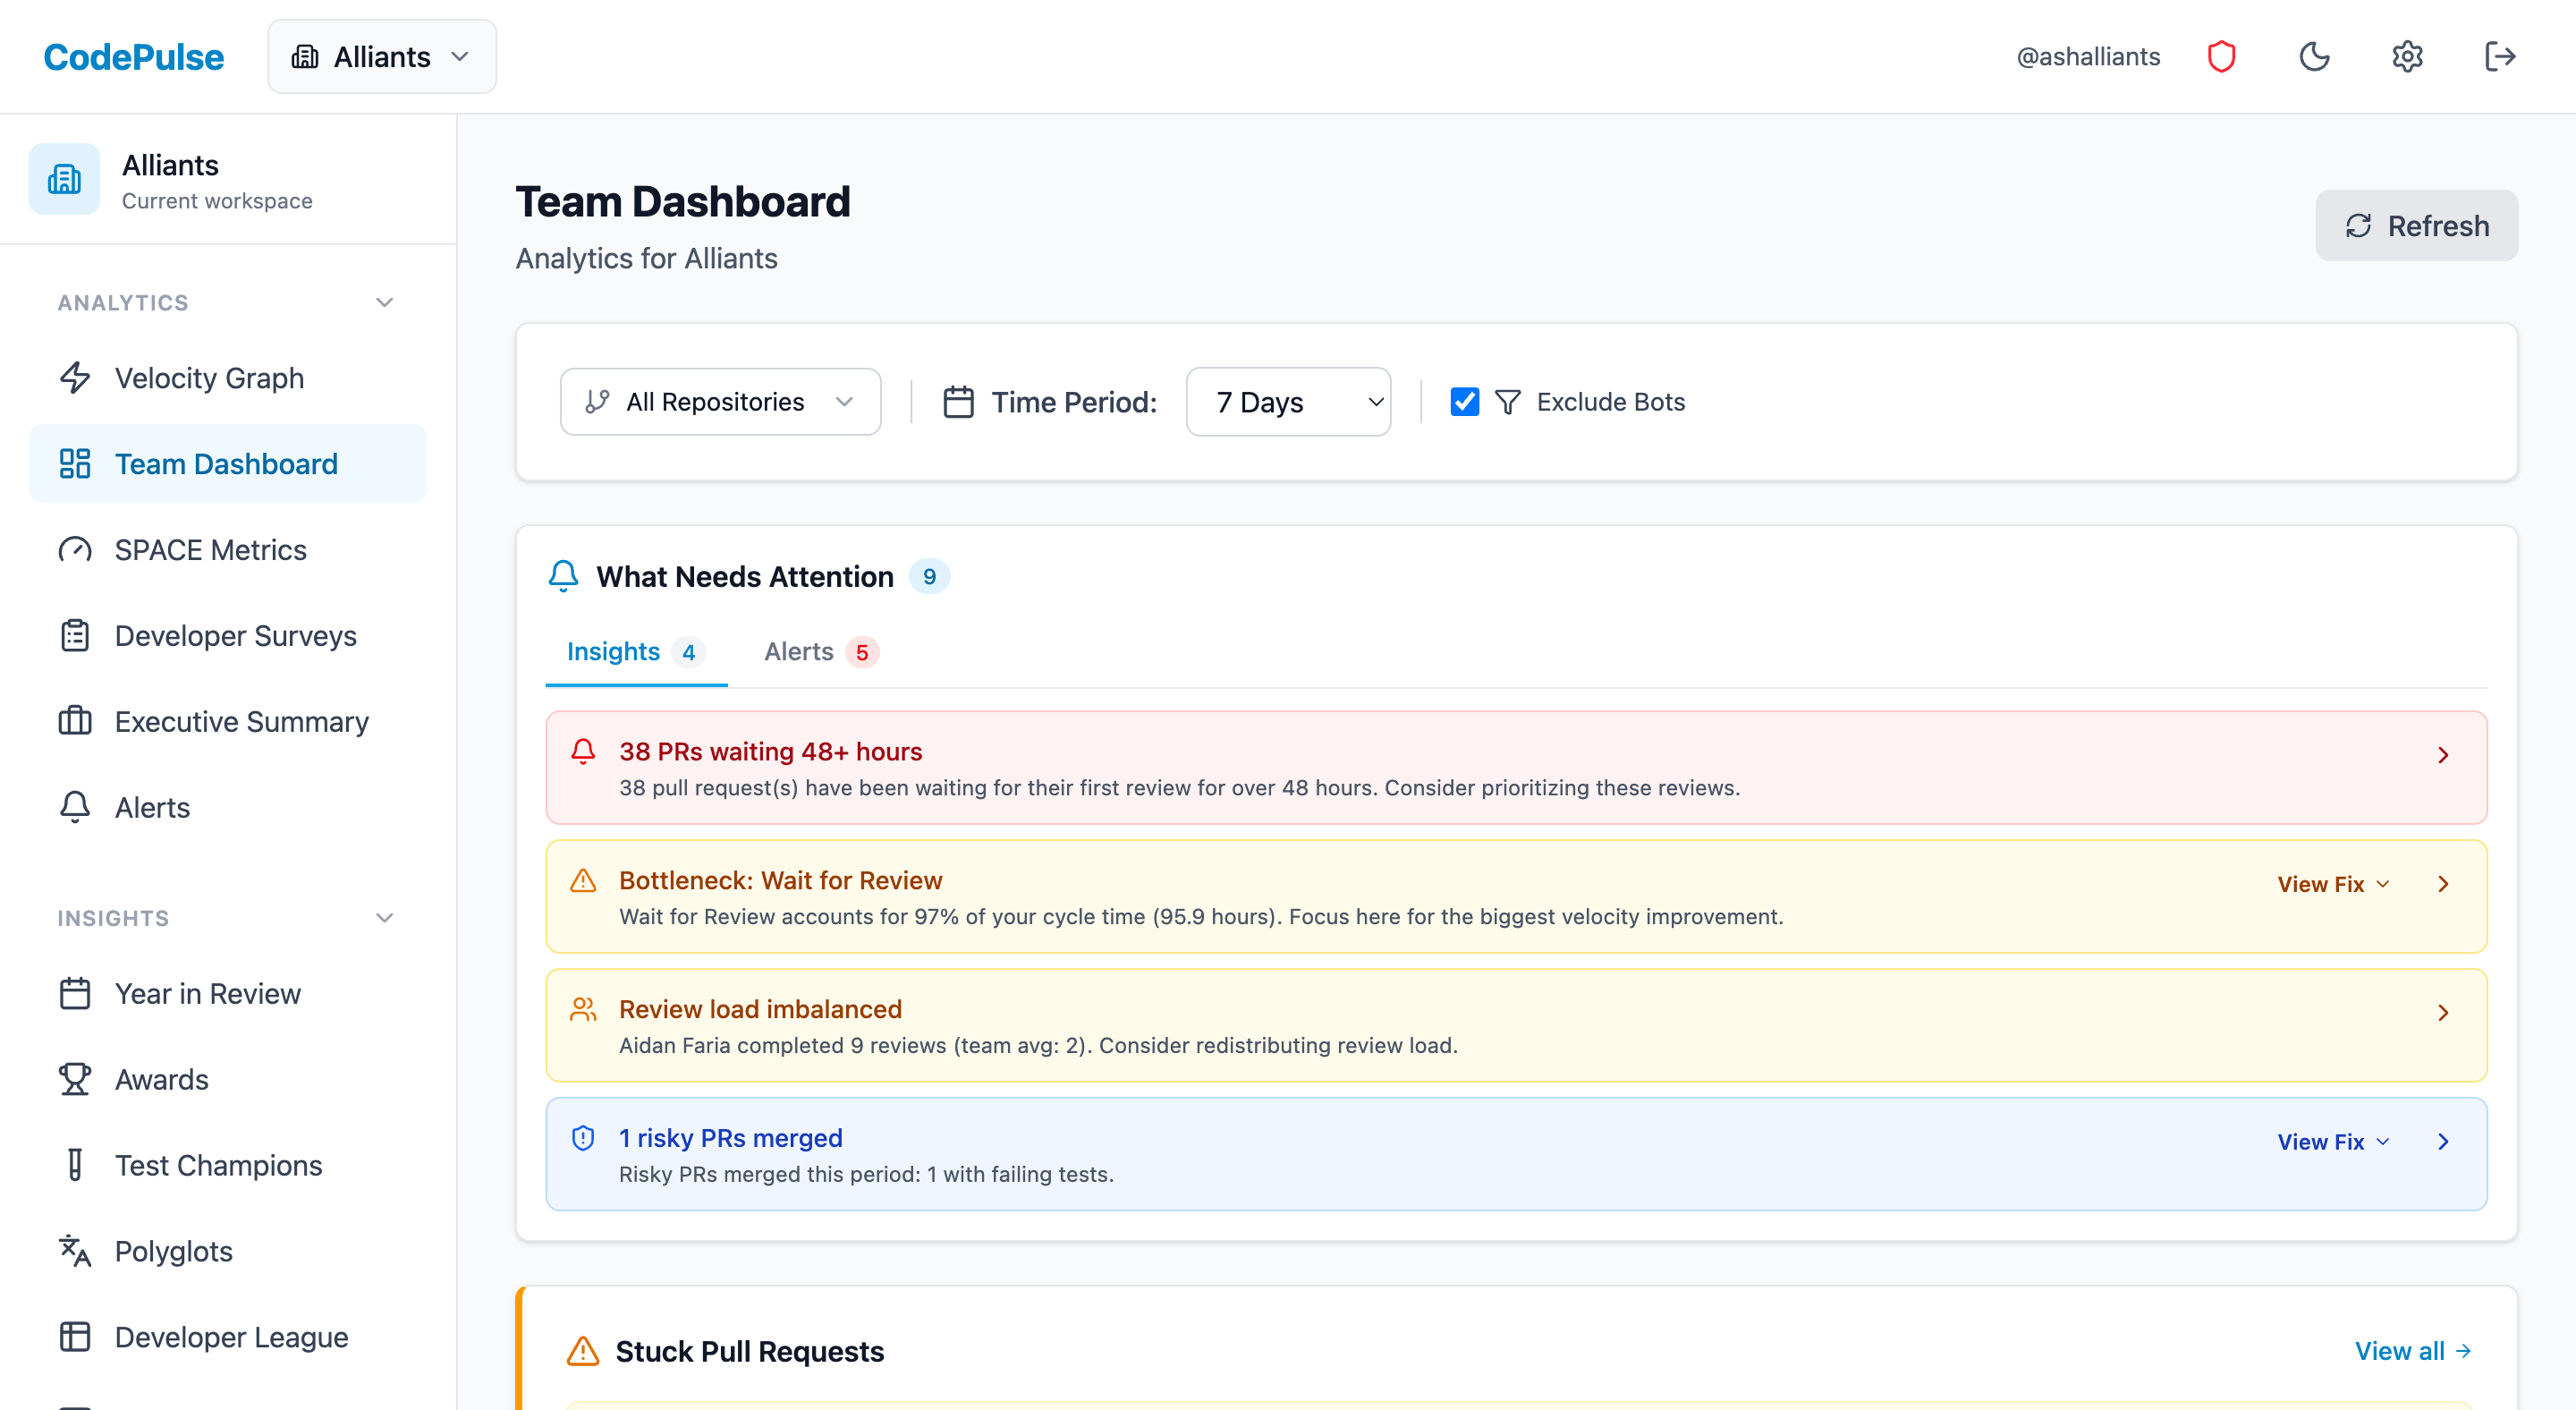Open Developer Surveys page
The width and height of the screenshot is (2576, 1410).
228,635
